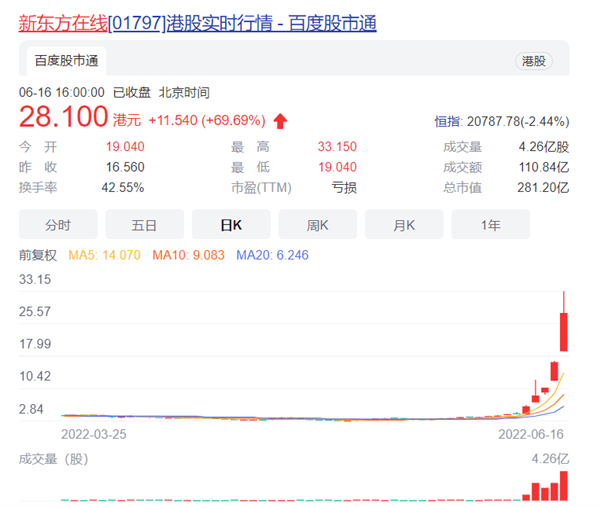This screenshot has width=600, height=507.
Task: Open the 新东方在线[01797]港股实时行情 title link
Action: click(197, 23)
